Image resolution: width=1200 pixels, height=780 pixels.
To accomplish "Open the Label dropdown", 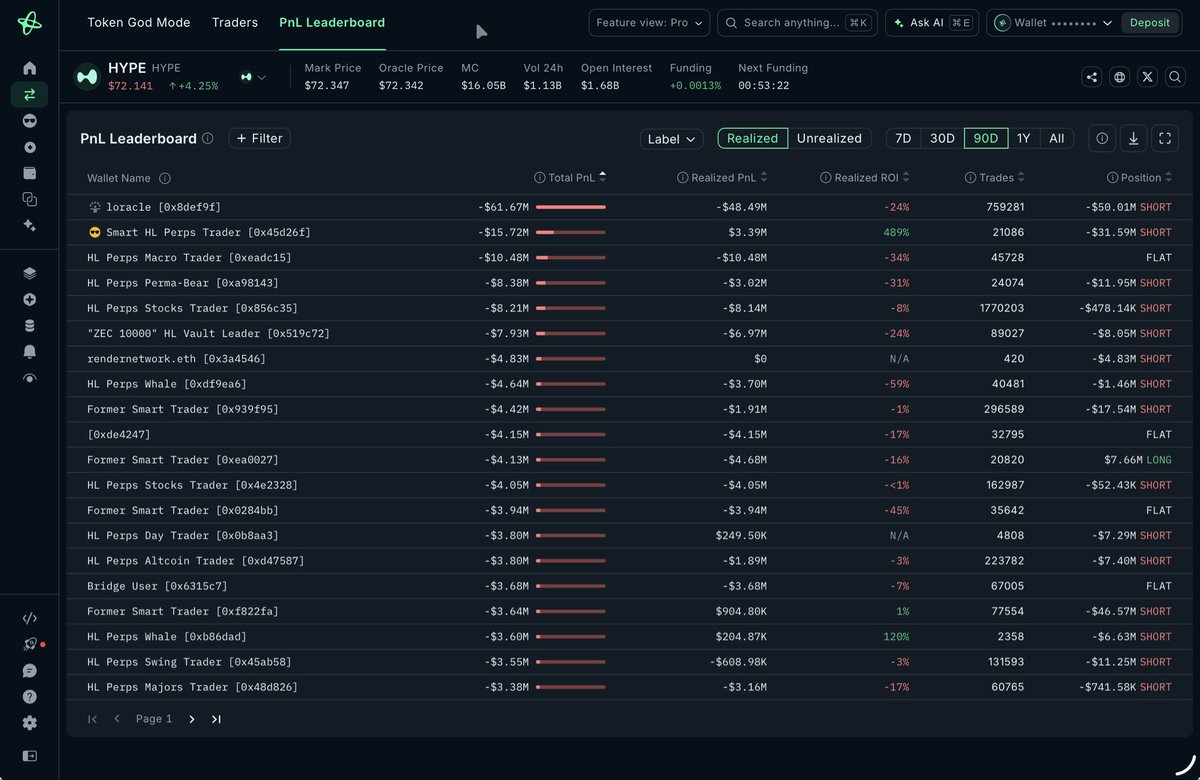I will (x=671, y=139).
